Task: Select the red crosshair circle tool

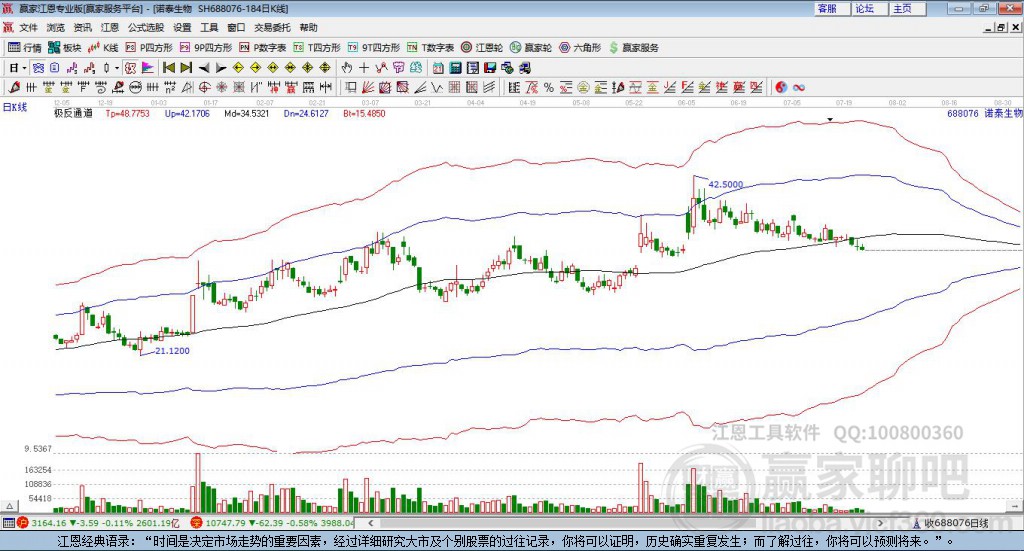Action: 204,87
